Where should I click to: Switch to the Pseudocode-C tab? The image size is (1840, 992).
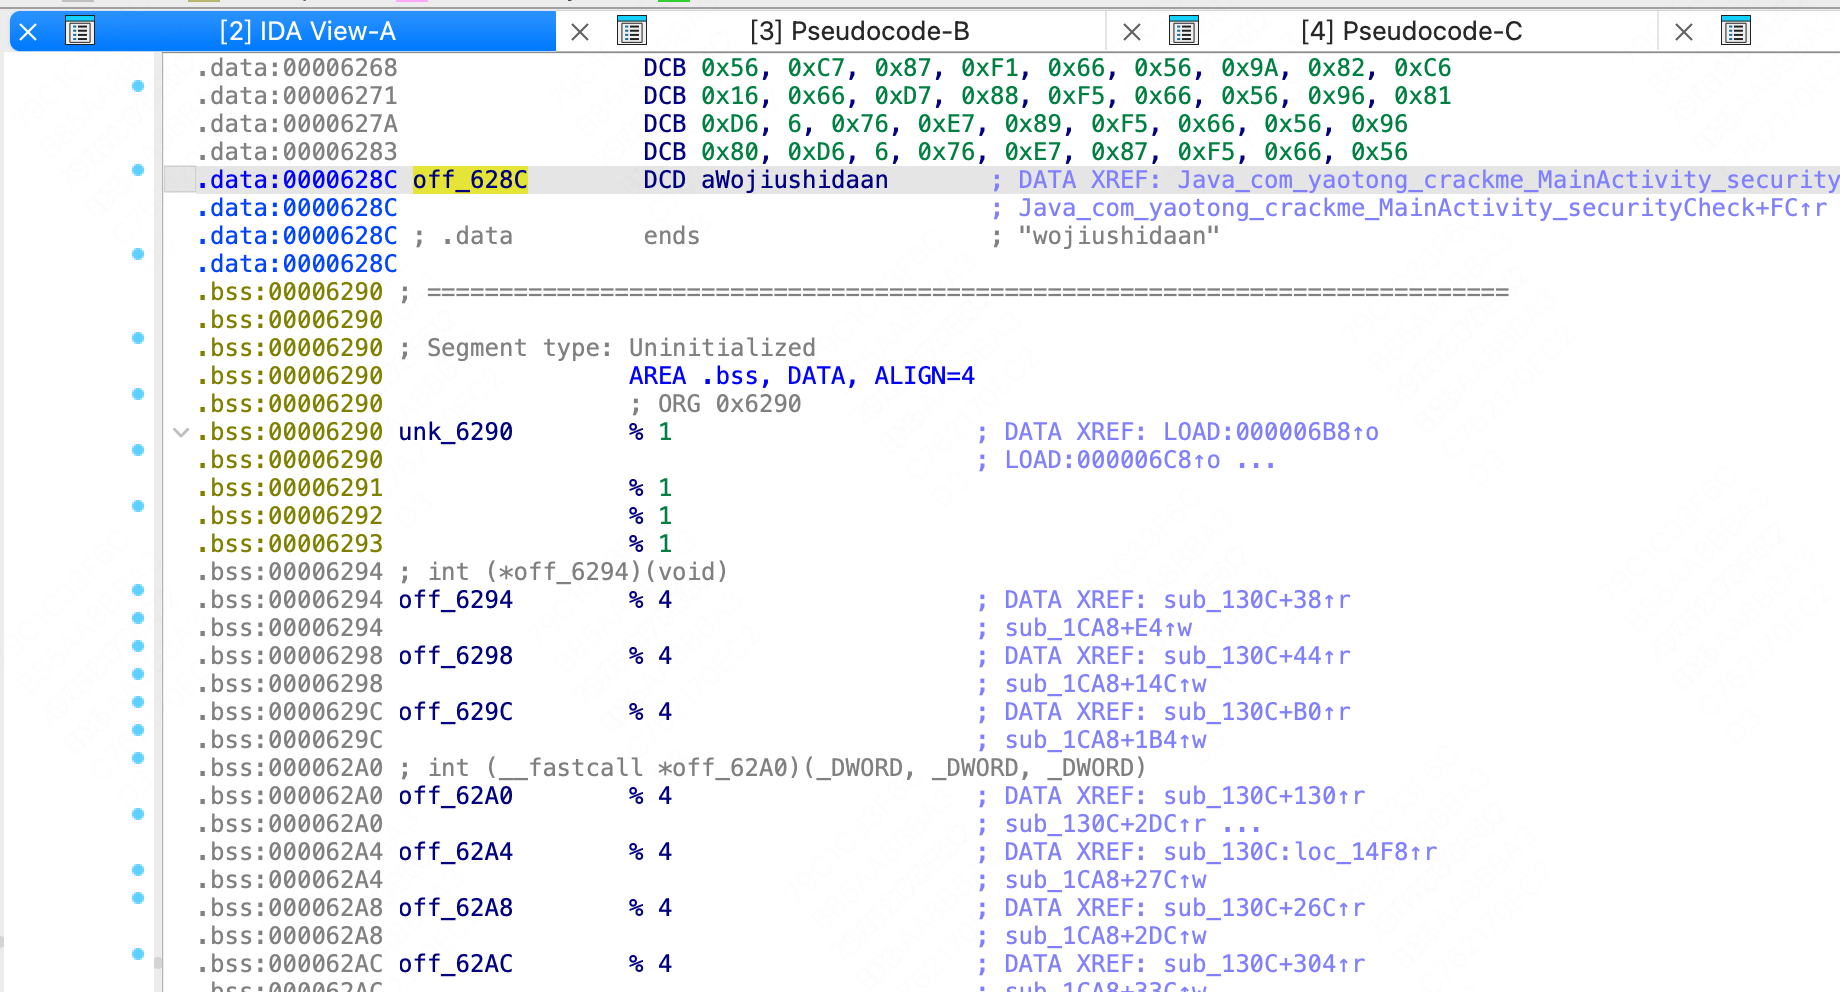(x=1411, y=31)
